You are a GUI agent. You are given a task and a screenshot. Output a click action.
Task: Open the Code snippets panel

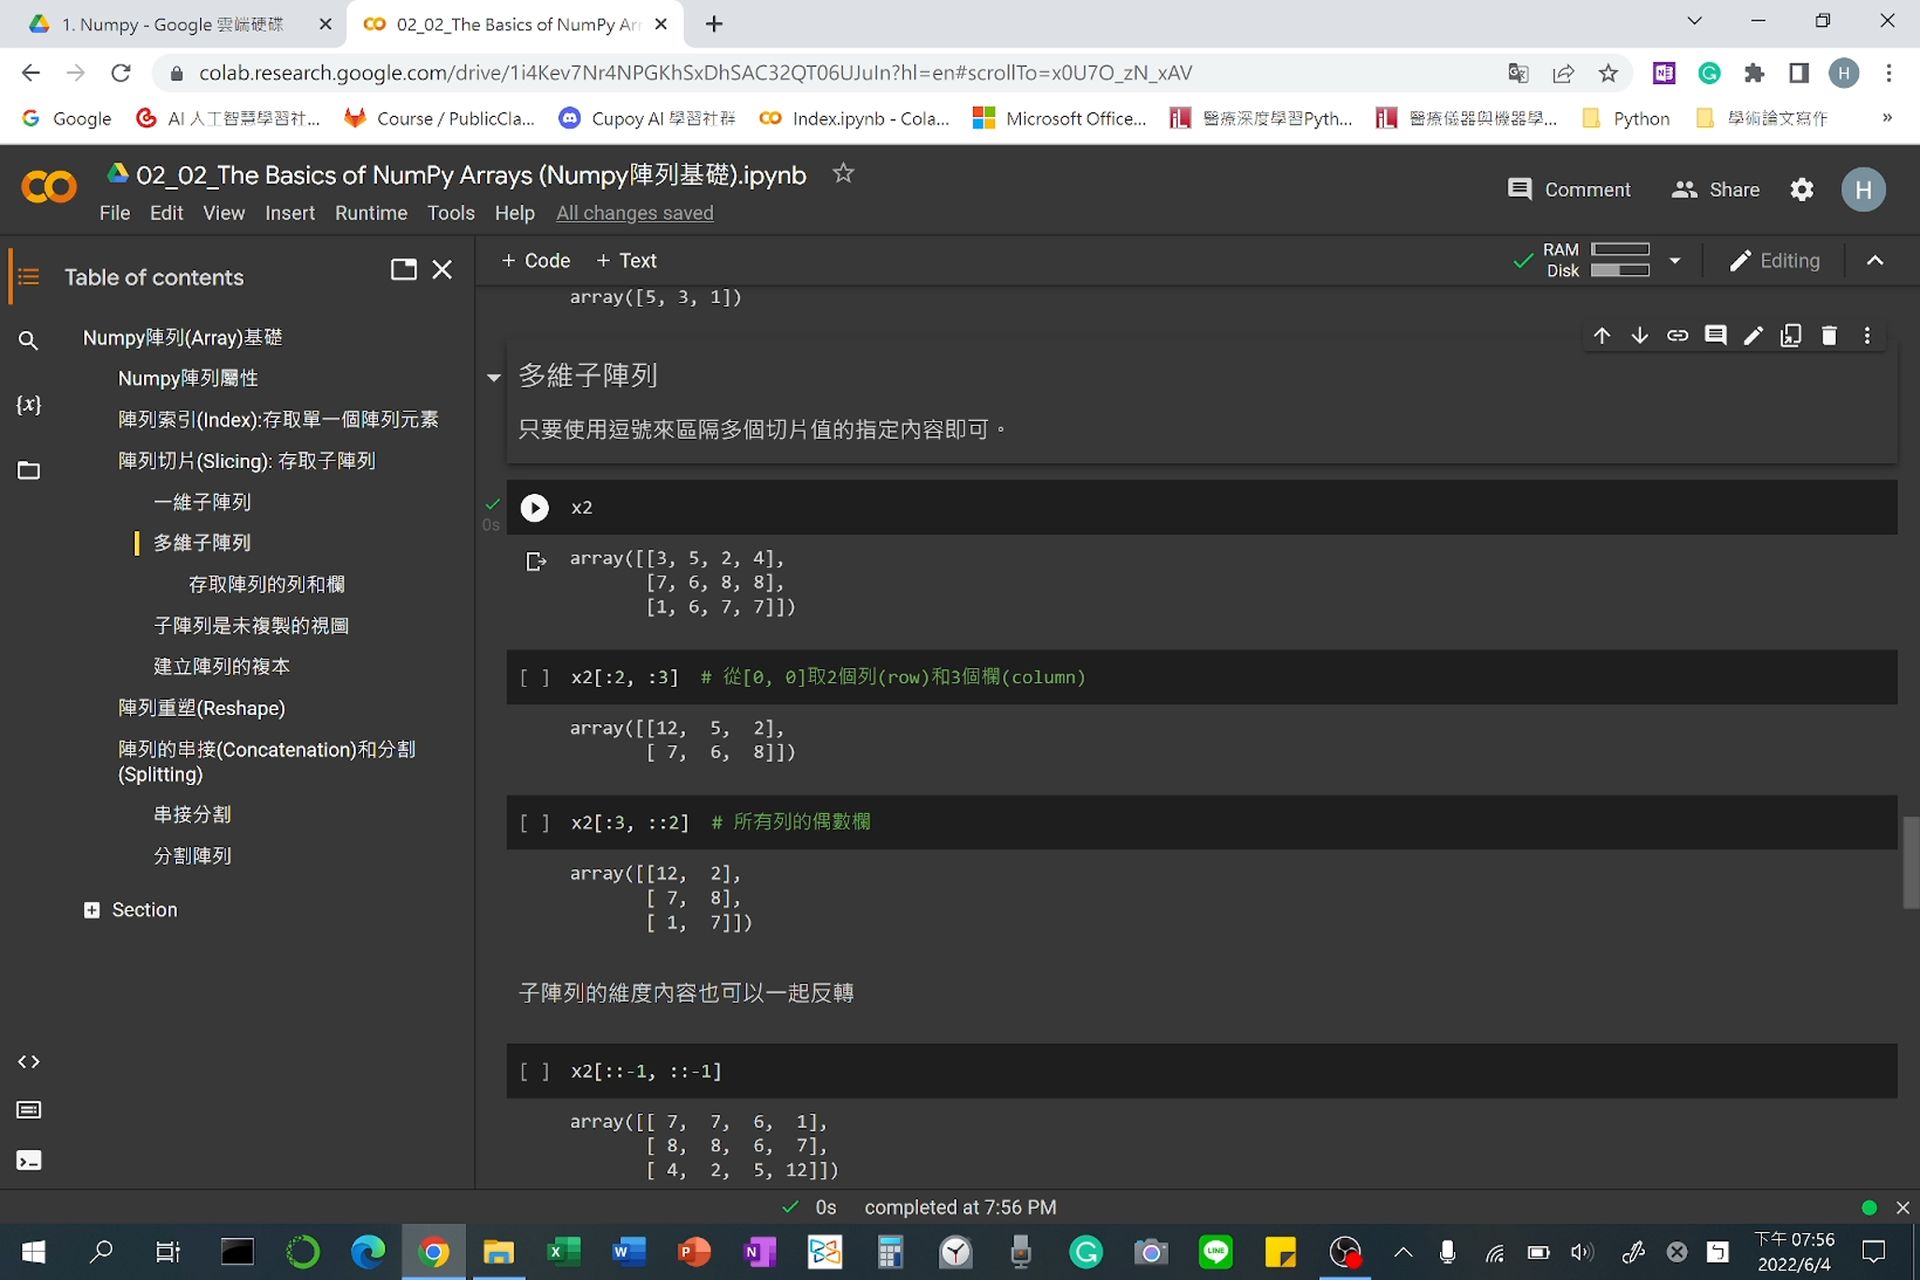[28, 1062]
